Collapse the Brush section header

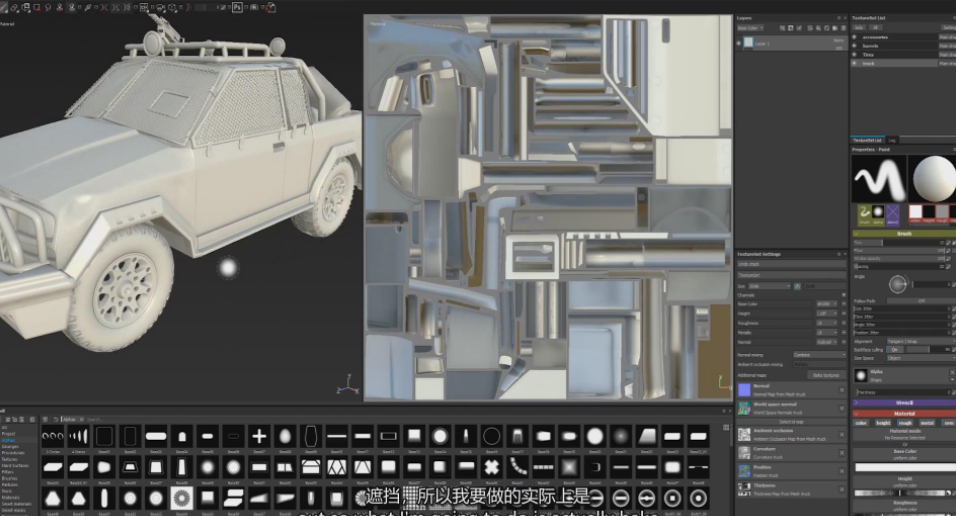pos(904,234)
